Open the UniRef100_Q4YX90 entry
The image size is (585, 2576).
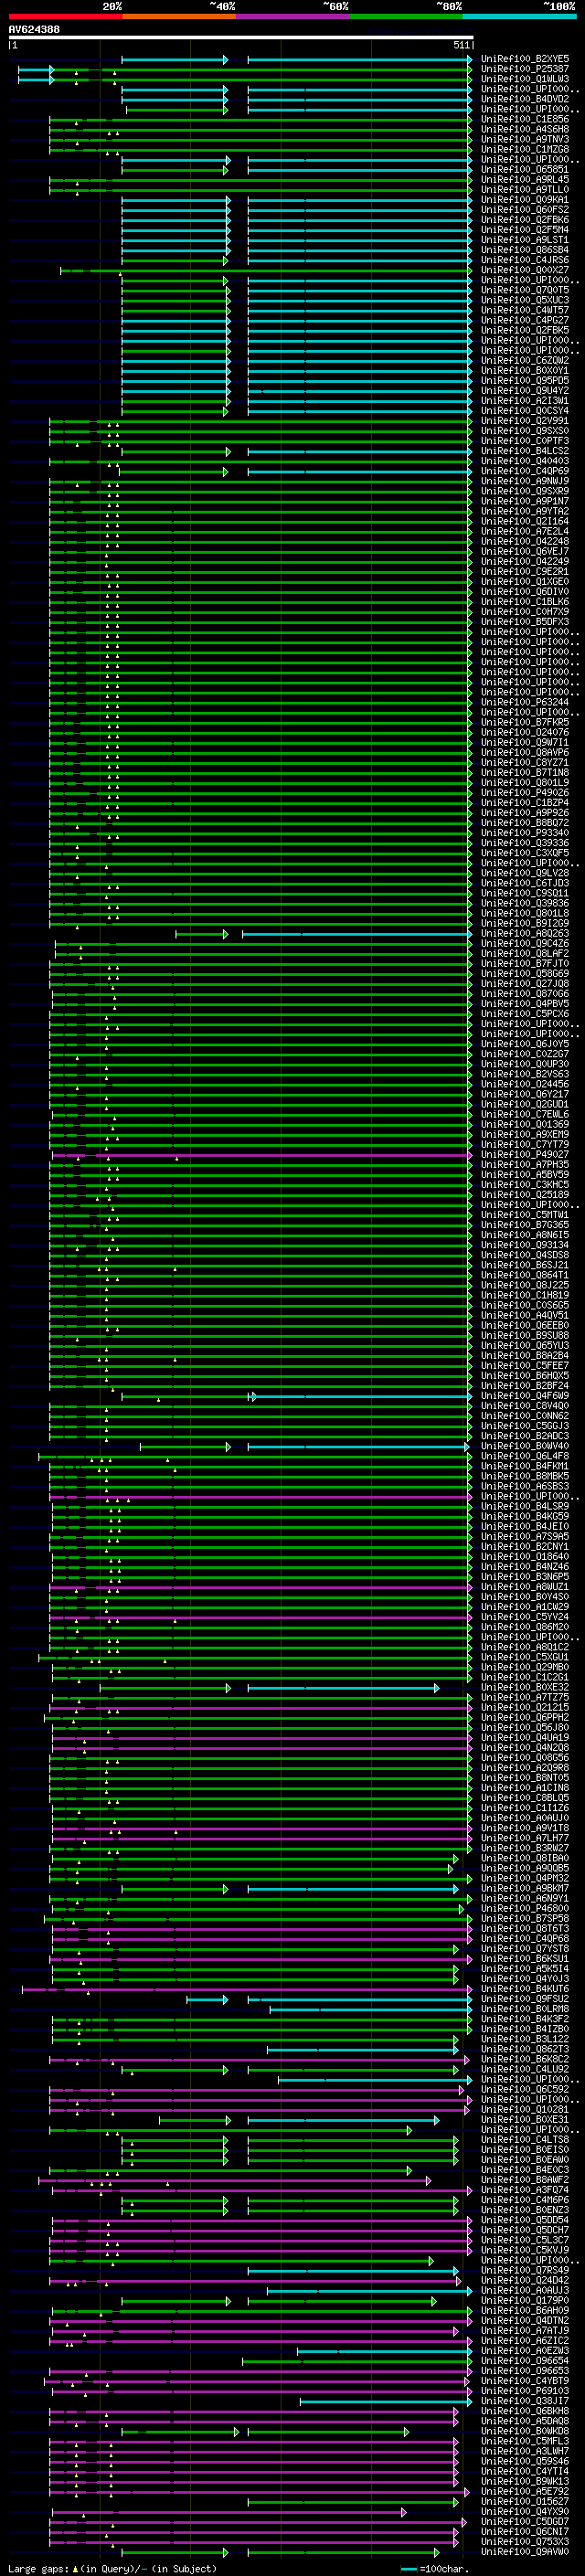(524, 2513)
